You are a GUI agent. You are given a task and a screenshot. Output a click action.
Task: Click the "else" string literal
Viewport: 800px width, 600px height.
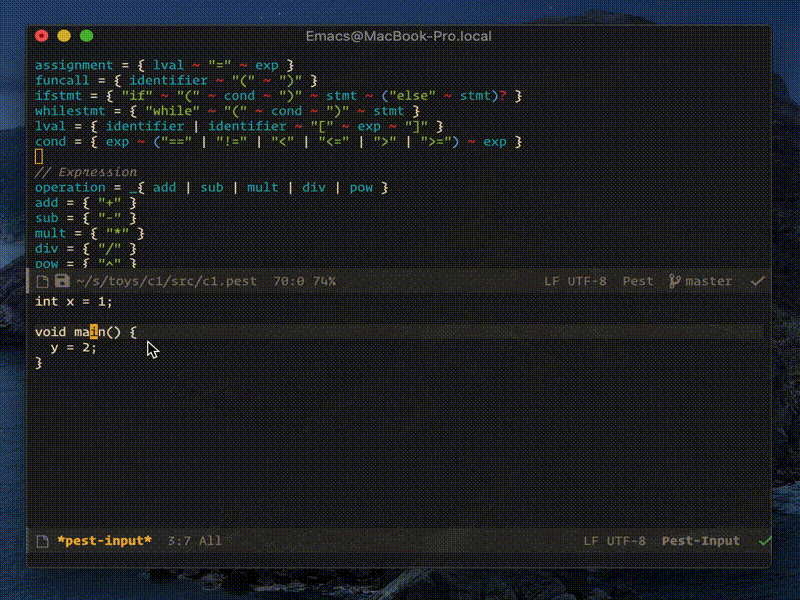pyautogui.click(x=412, y=96)
